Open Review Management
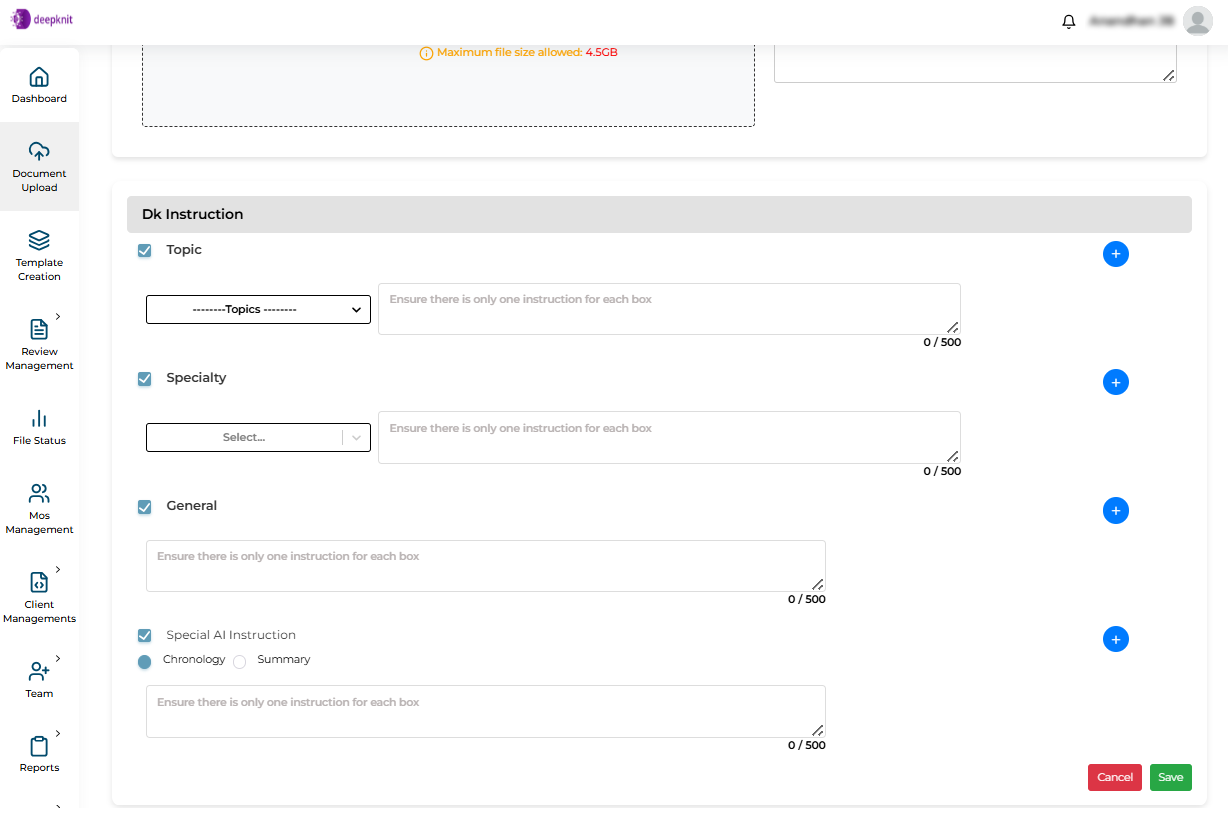This screenshot has width=1228, height=825. (x=39, y=345)
